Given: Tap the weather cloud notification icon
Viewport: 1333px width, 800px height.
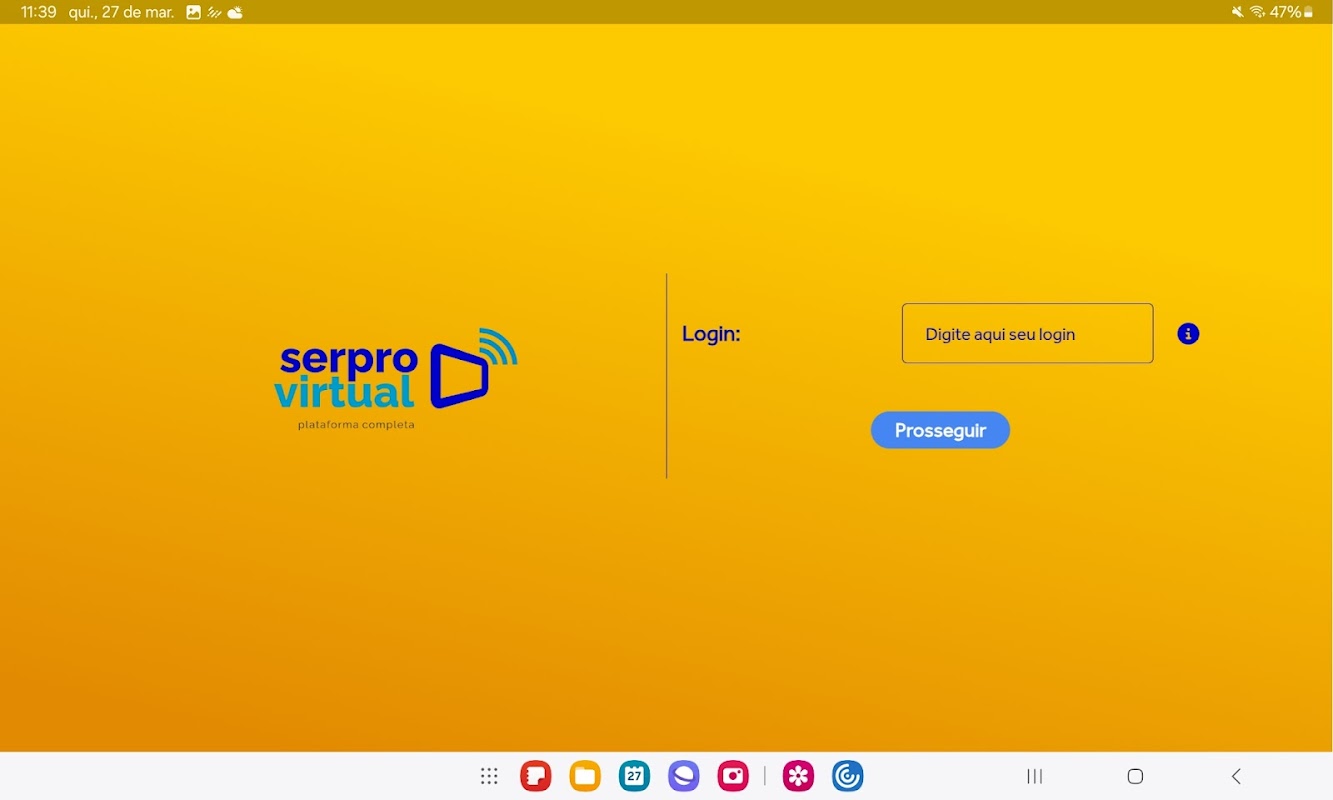Looking at the screenshot, I should (236, 13).
